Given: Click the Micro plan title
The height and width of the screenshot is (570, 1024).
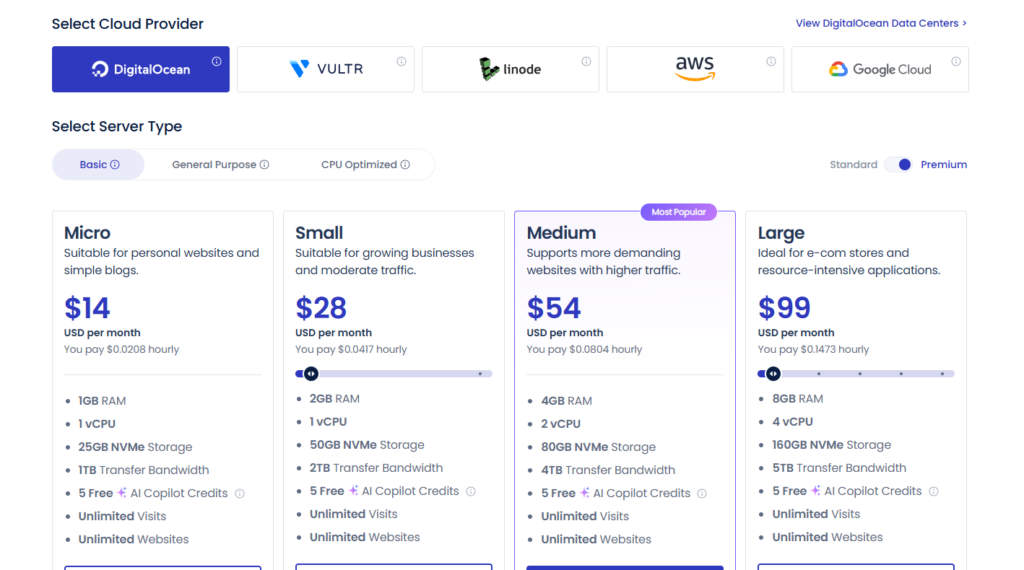Looking at the screenshot, I should [87, 233].
